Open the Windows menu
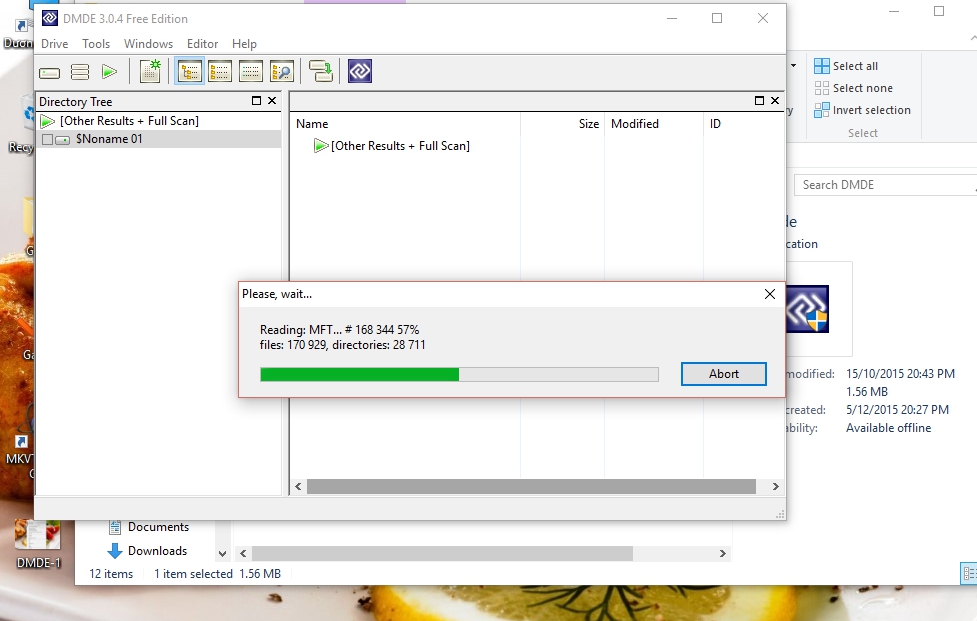Viewport: 977px width, 621px height. pyautogui.click(x=148, y=44)
